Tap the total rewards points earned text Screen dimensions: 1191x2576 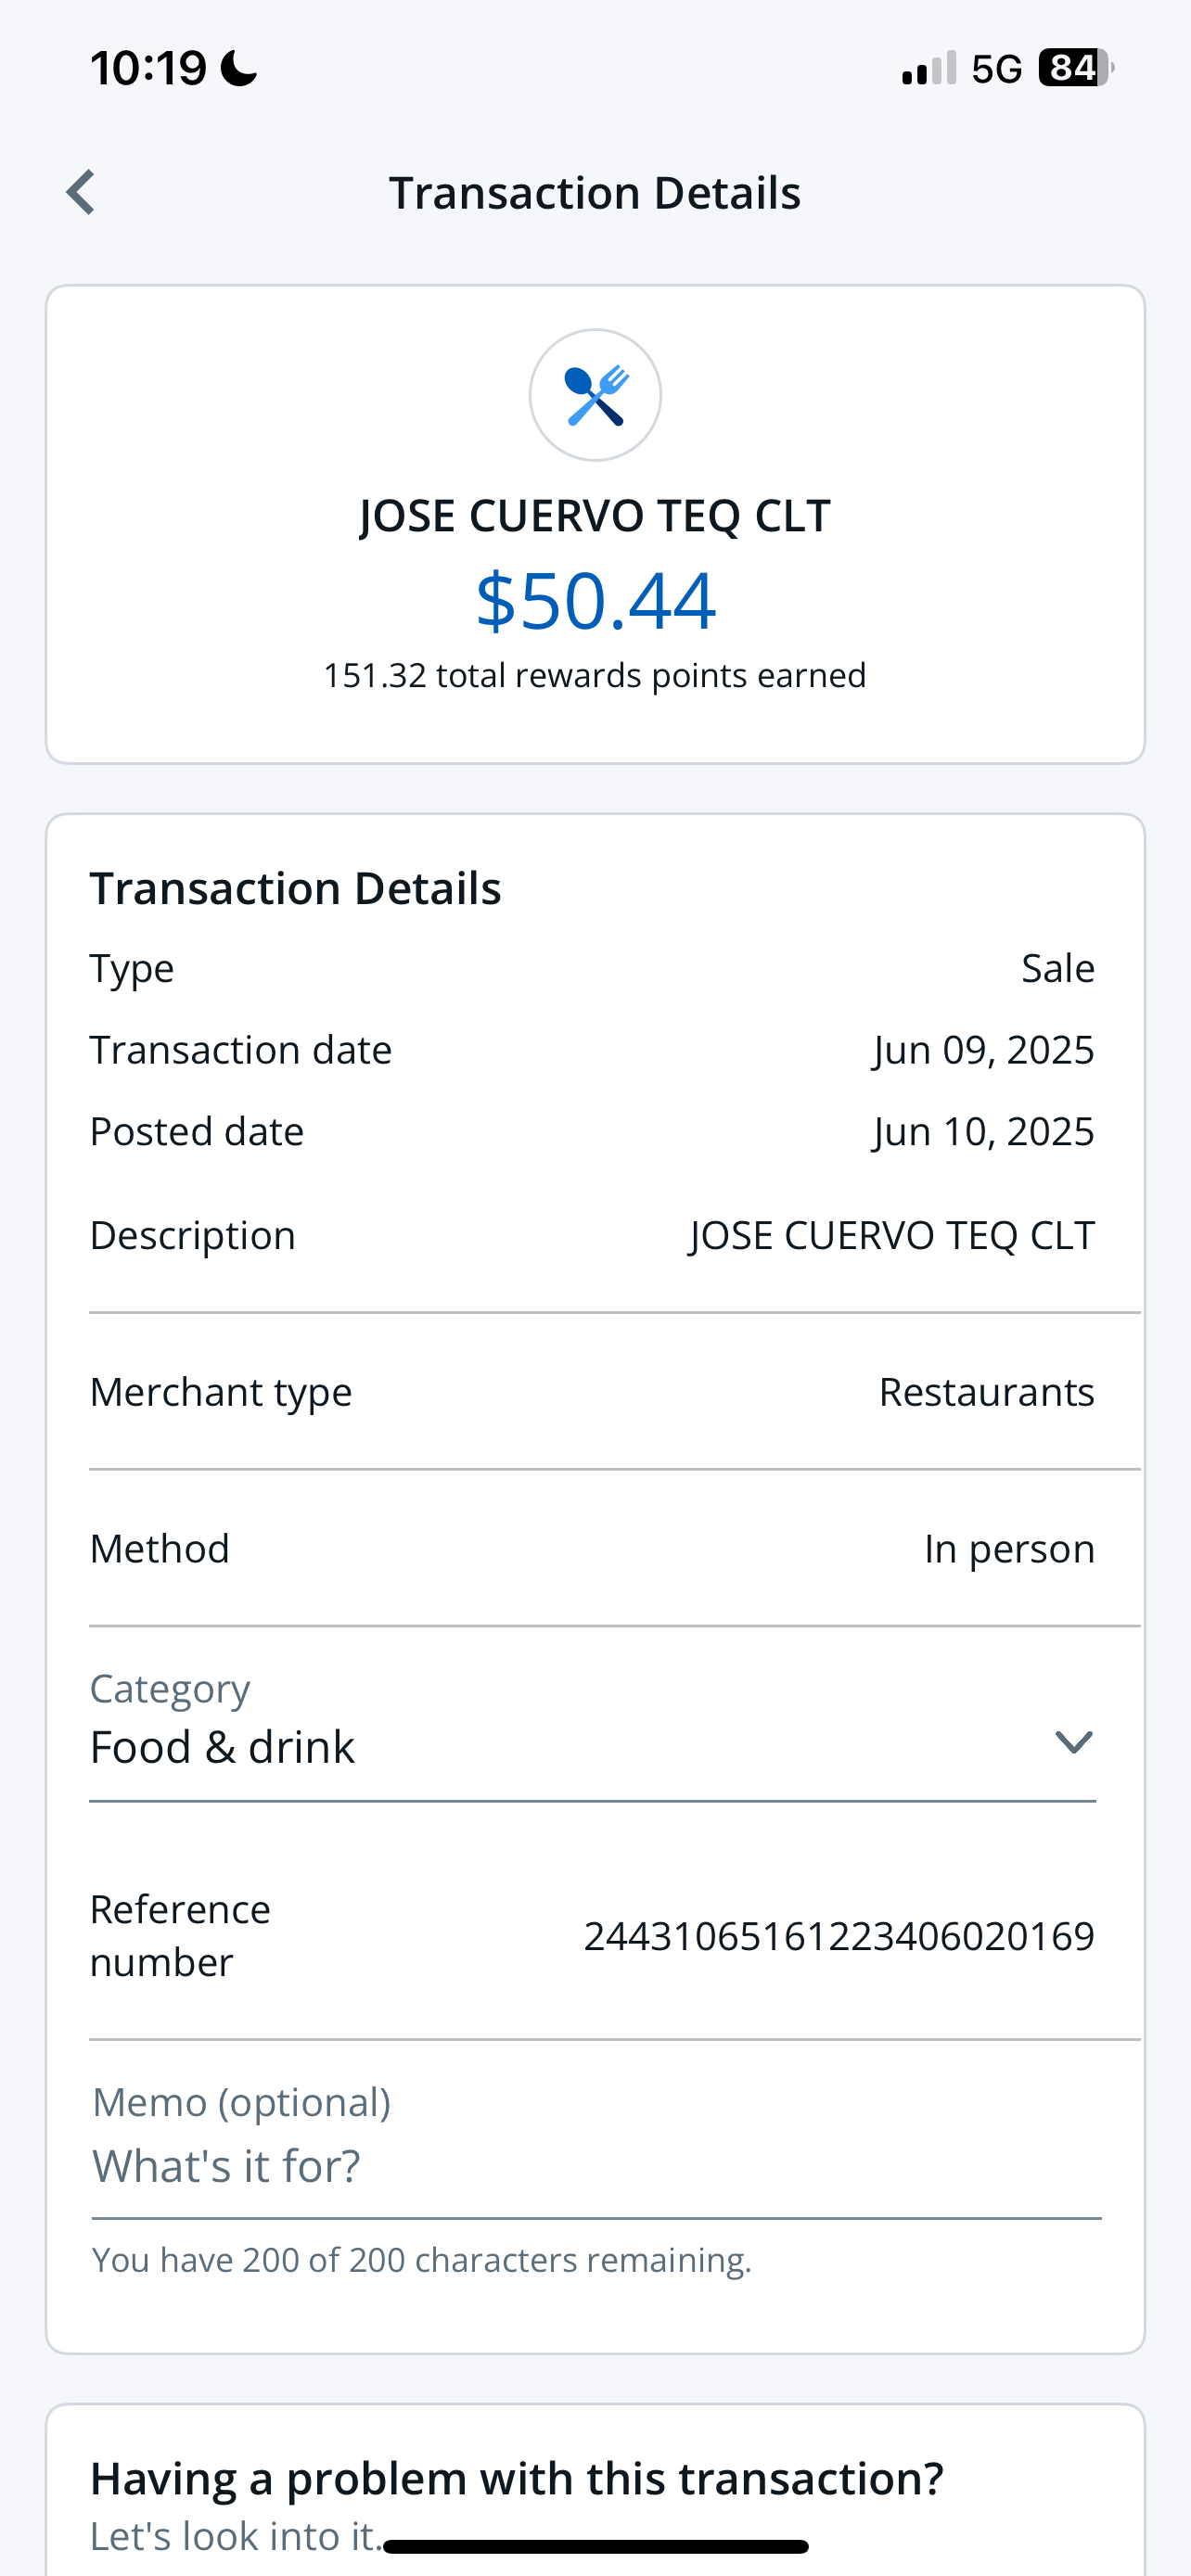click(x=595, y=676)
